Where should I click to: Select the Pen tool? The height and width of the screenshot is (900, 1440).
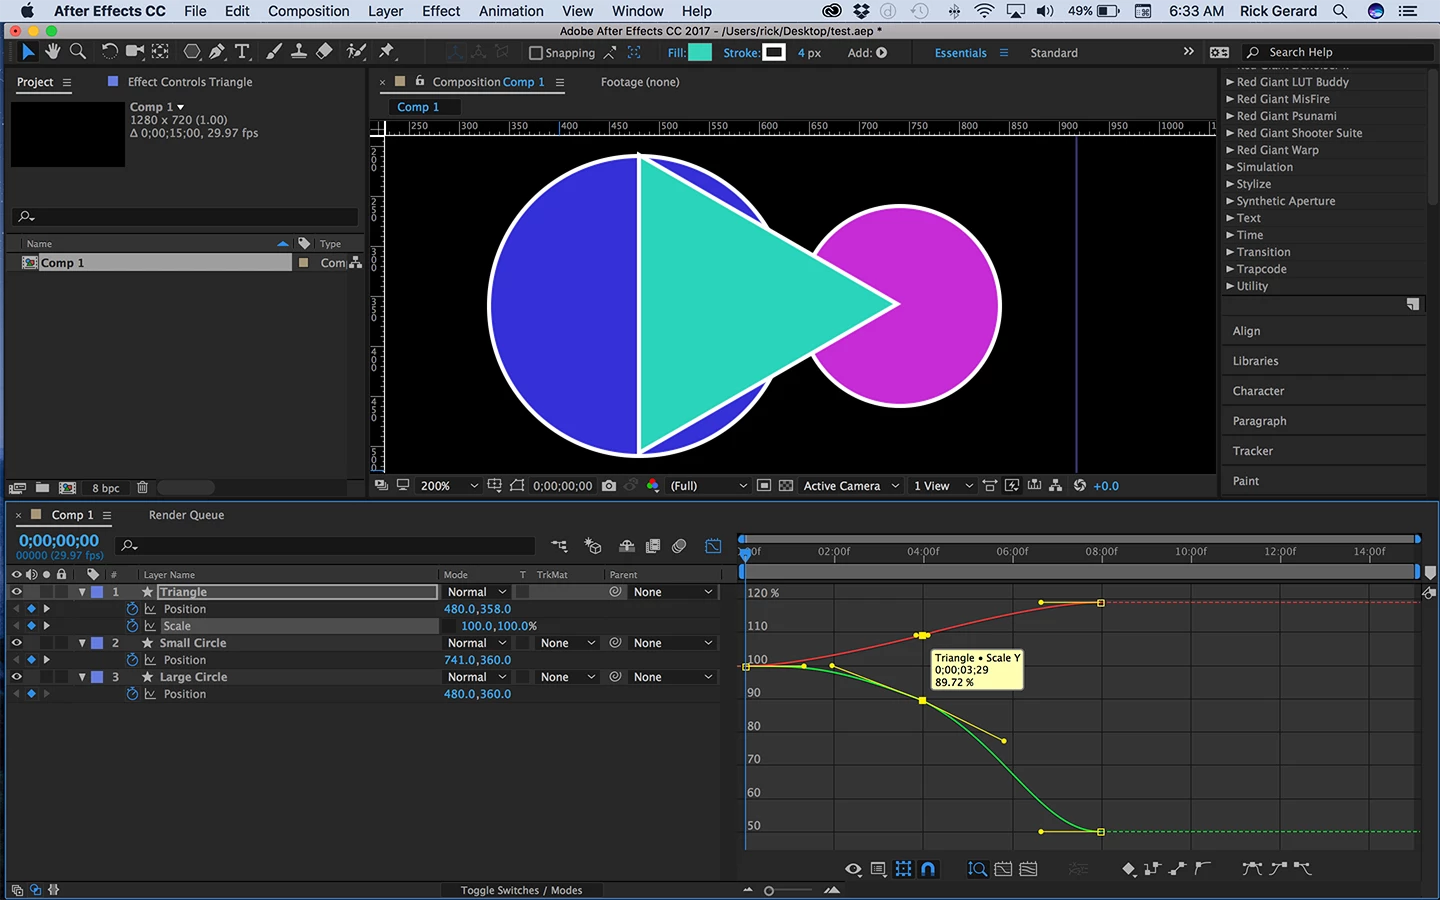tap(217, 52)
